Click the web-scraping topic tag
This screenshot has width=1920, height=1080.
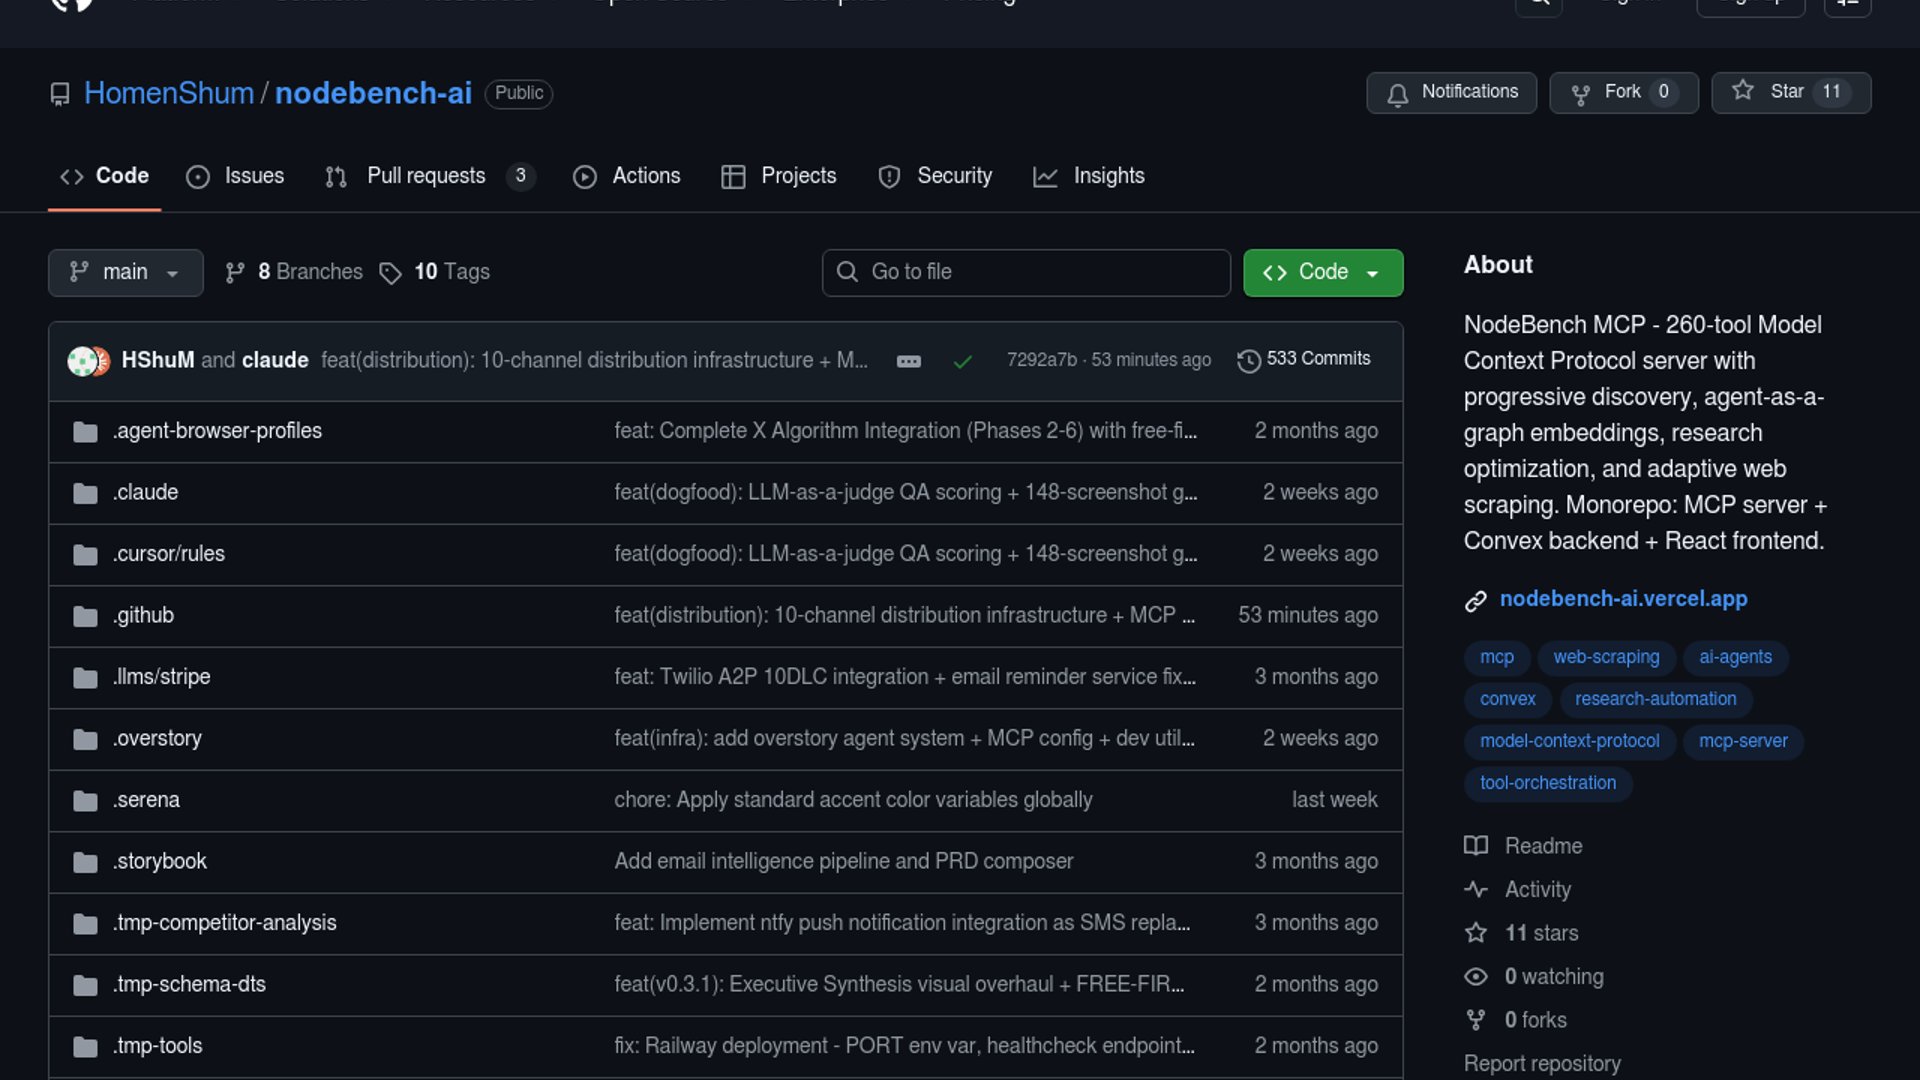[1605, 658]
